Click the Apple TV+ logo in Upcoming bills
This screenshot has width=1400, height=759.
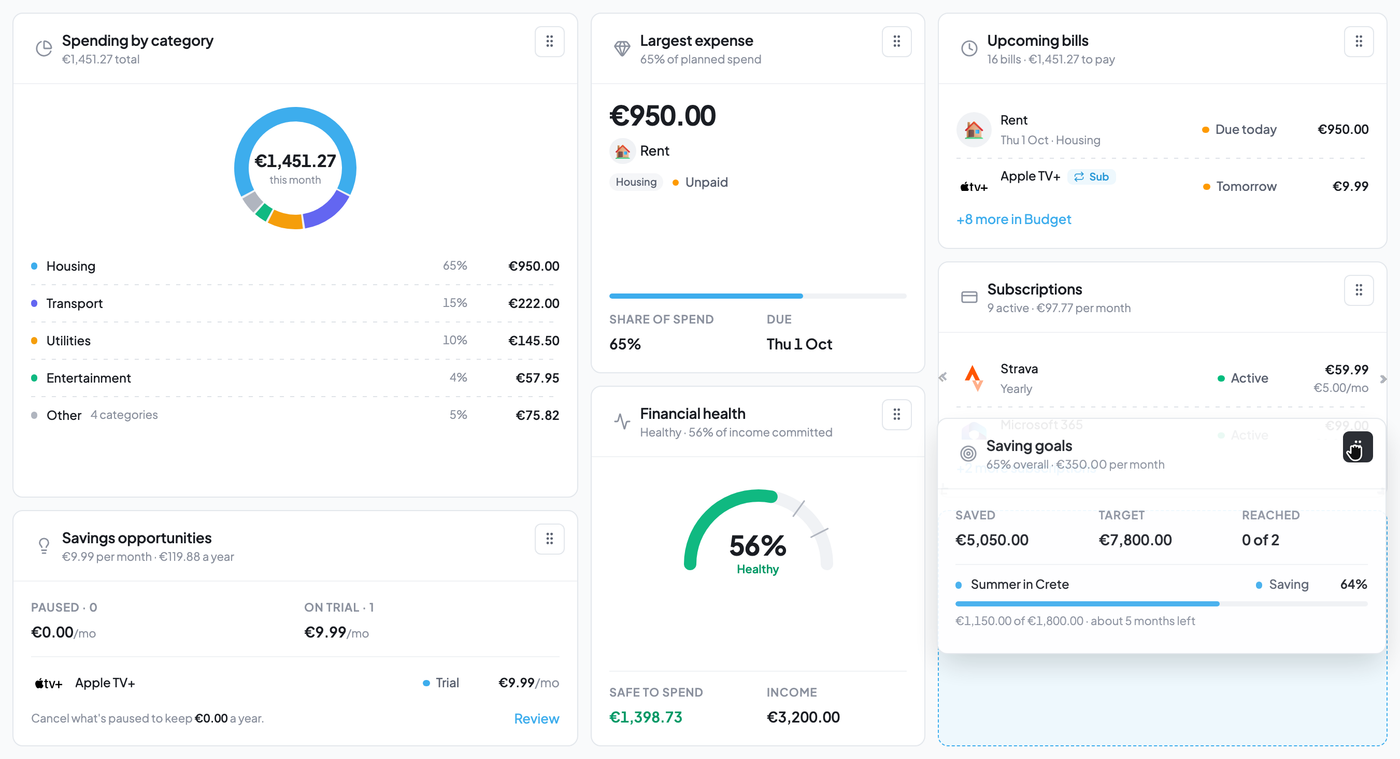pos(974,187)
